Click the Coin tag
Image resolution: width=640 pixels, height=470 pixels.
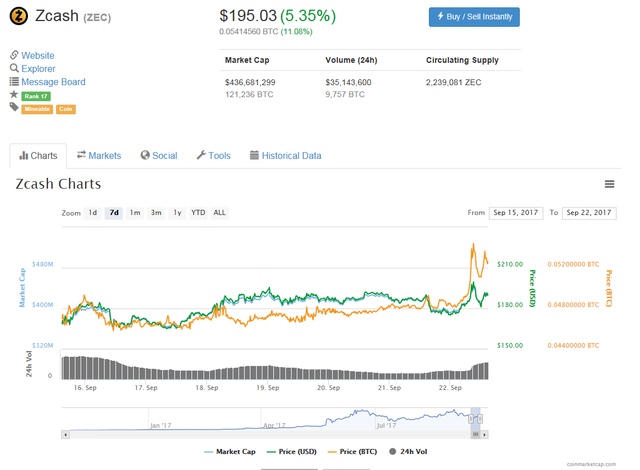[x=66, y=109]
